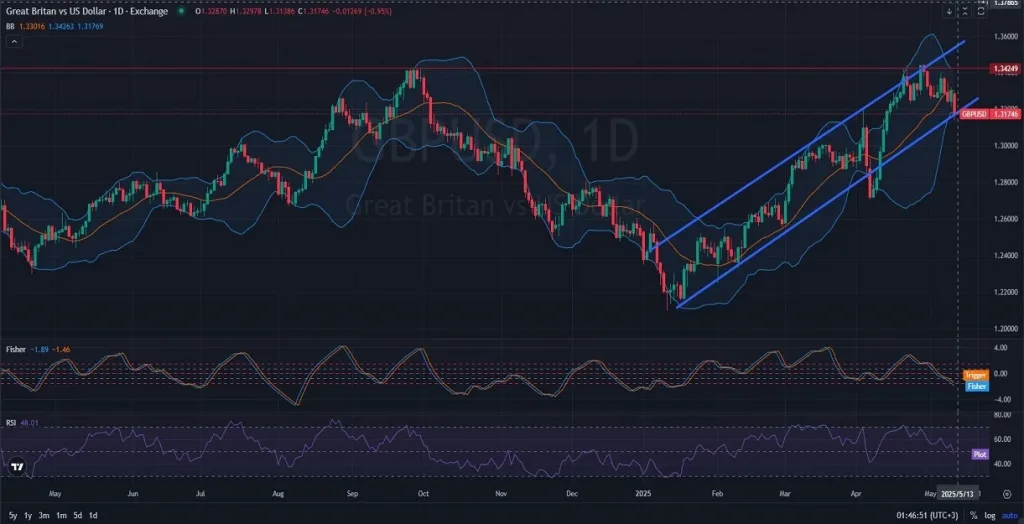Toggle percent scale mode
Image resolution: width=1024 pixels, height=524 pixels.
[974, 516]
